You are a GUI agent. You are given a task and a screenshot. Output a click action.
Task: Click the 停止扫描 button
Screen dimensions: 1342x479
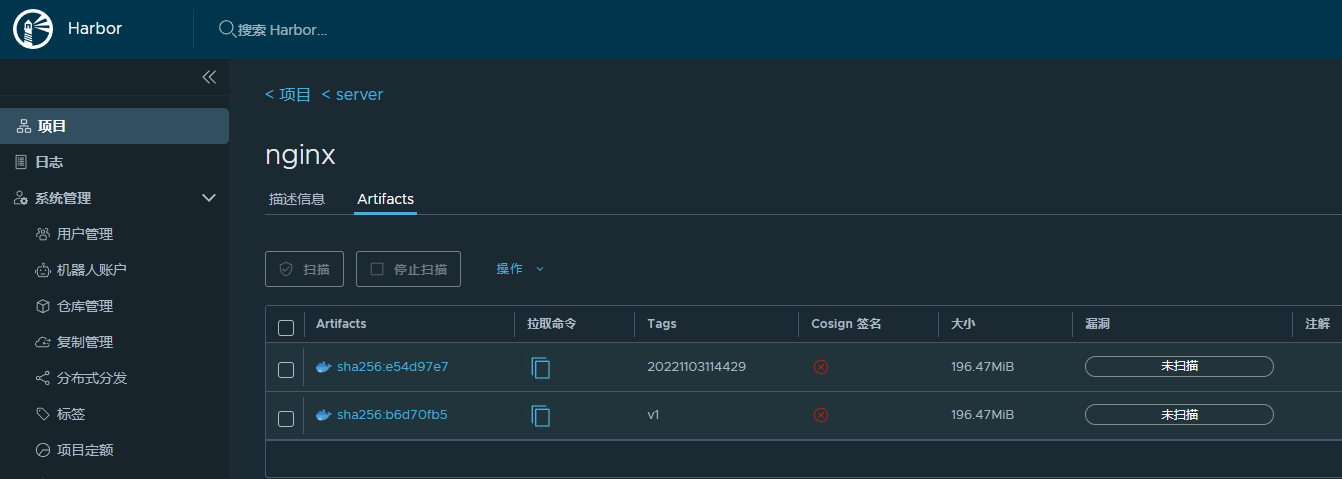[408, 269]
